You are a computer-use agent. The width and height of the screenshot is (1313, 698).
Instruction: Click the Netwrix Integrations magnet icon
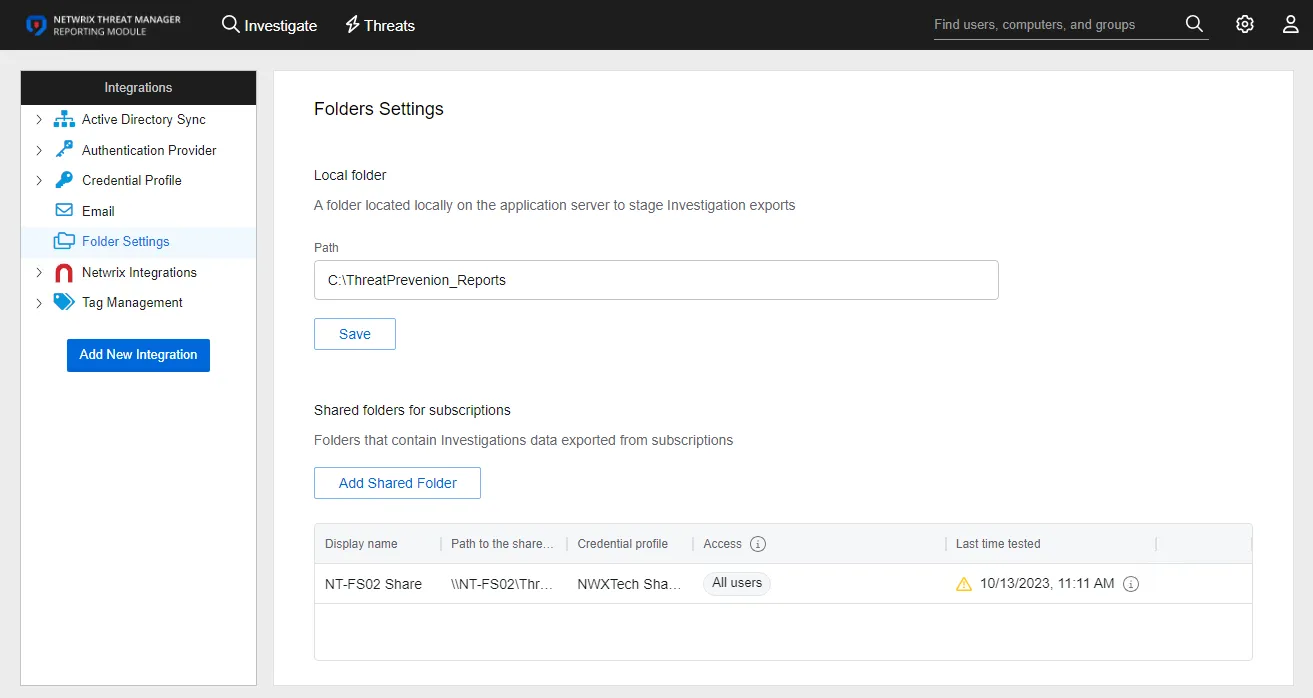click(64, 272)
